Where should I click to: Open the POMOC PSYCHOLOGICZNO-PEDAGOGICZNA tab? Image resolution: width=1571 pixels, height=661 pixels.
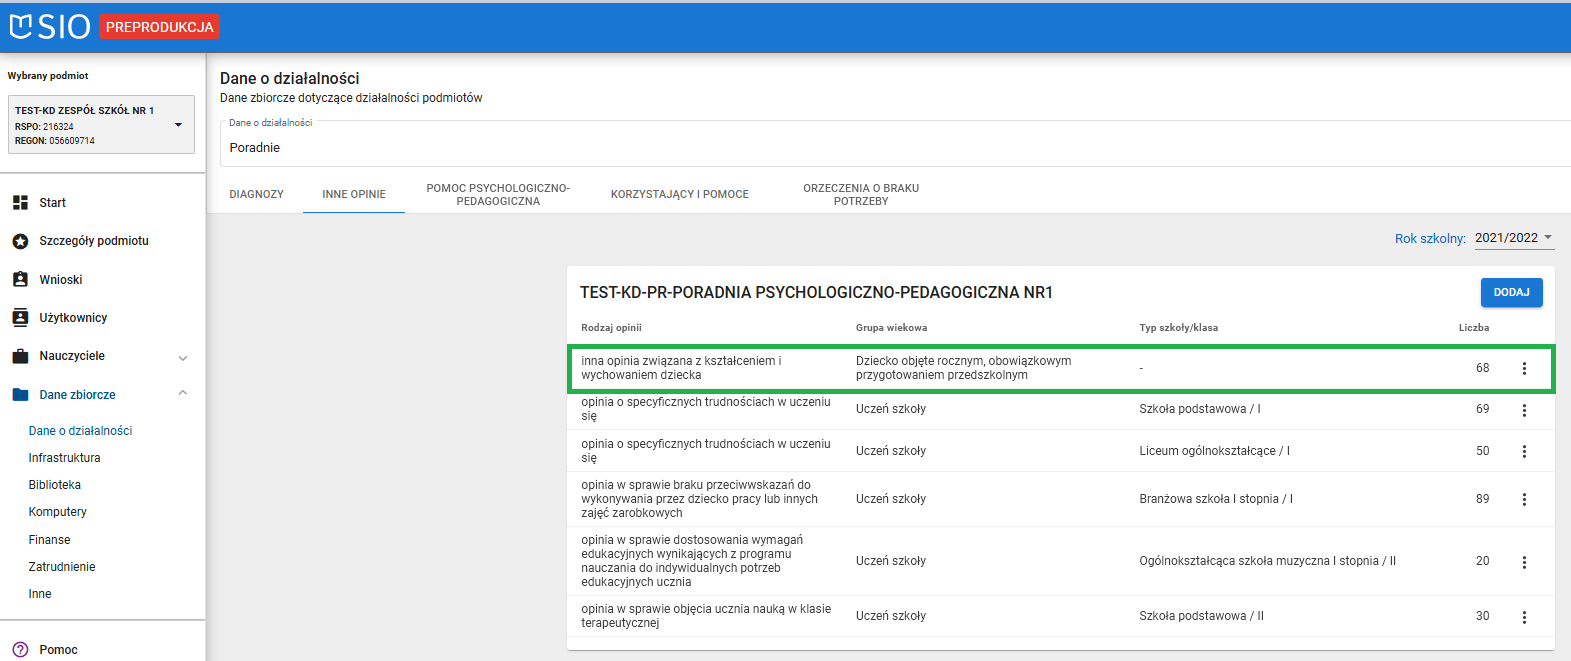pos(498,194)
